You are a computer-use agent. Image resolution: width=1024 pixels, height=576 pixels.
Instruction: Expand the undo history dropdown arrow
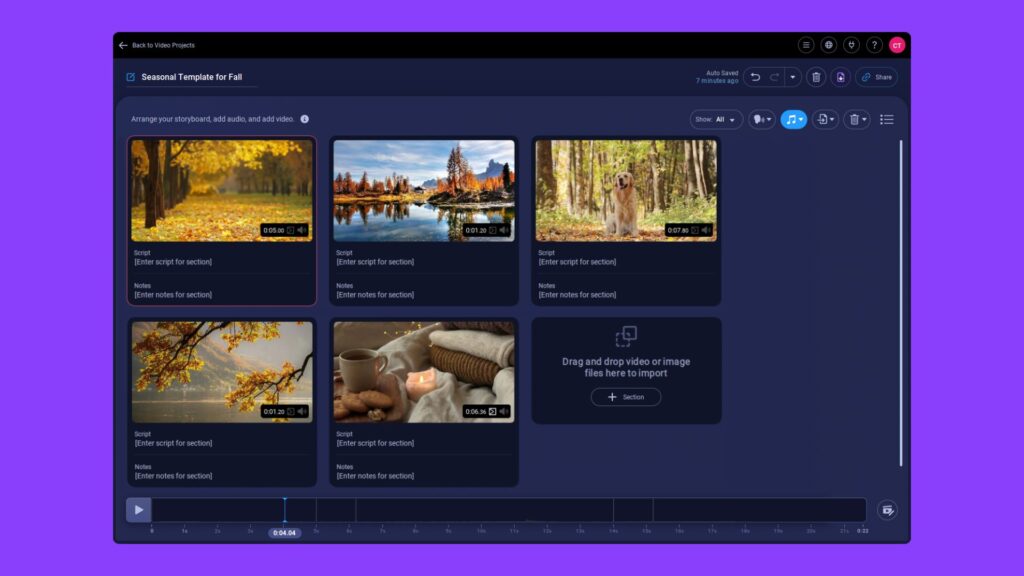point(793,77)
